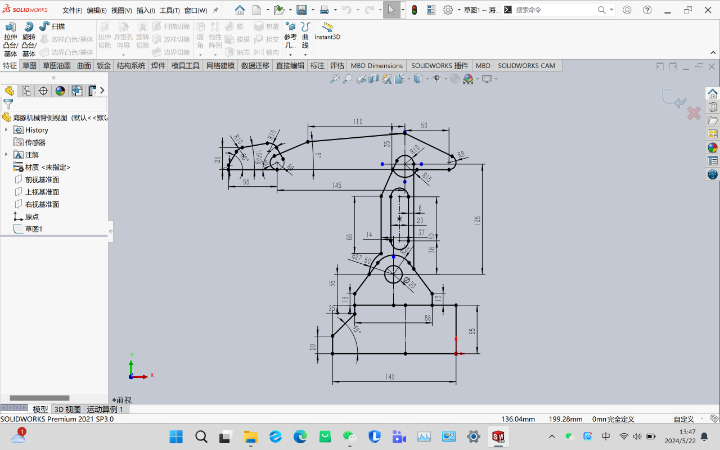
Task: Switch to the 曲面 Surfaces tab
Action: pyautogui.click(x=84, y=66)
